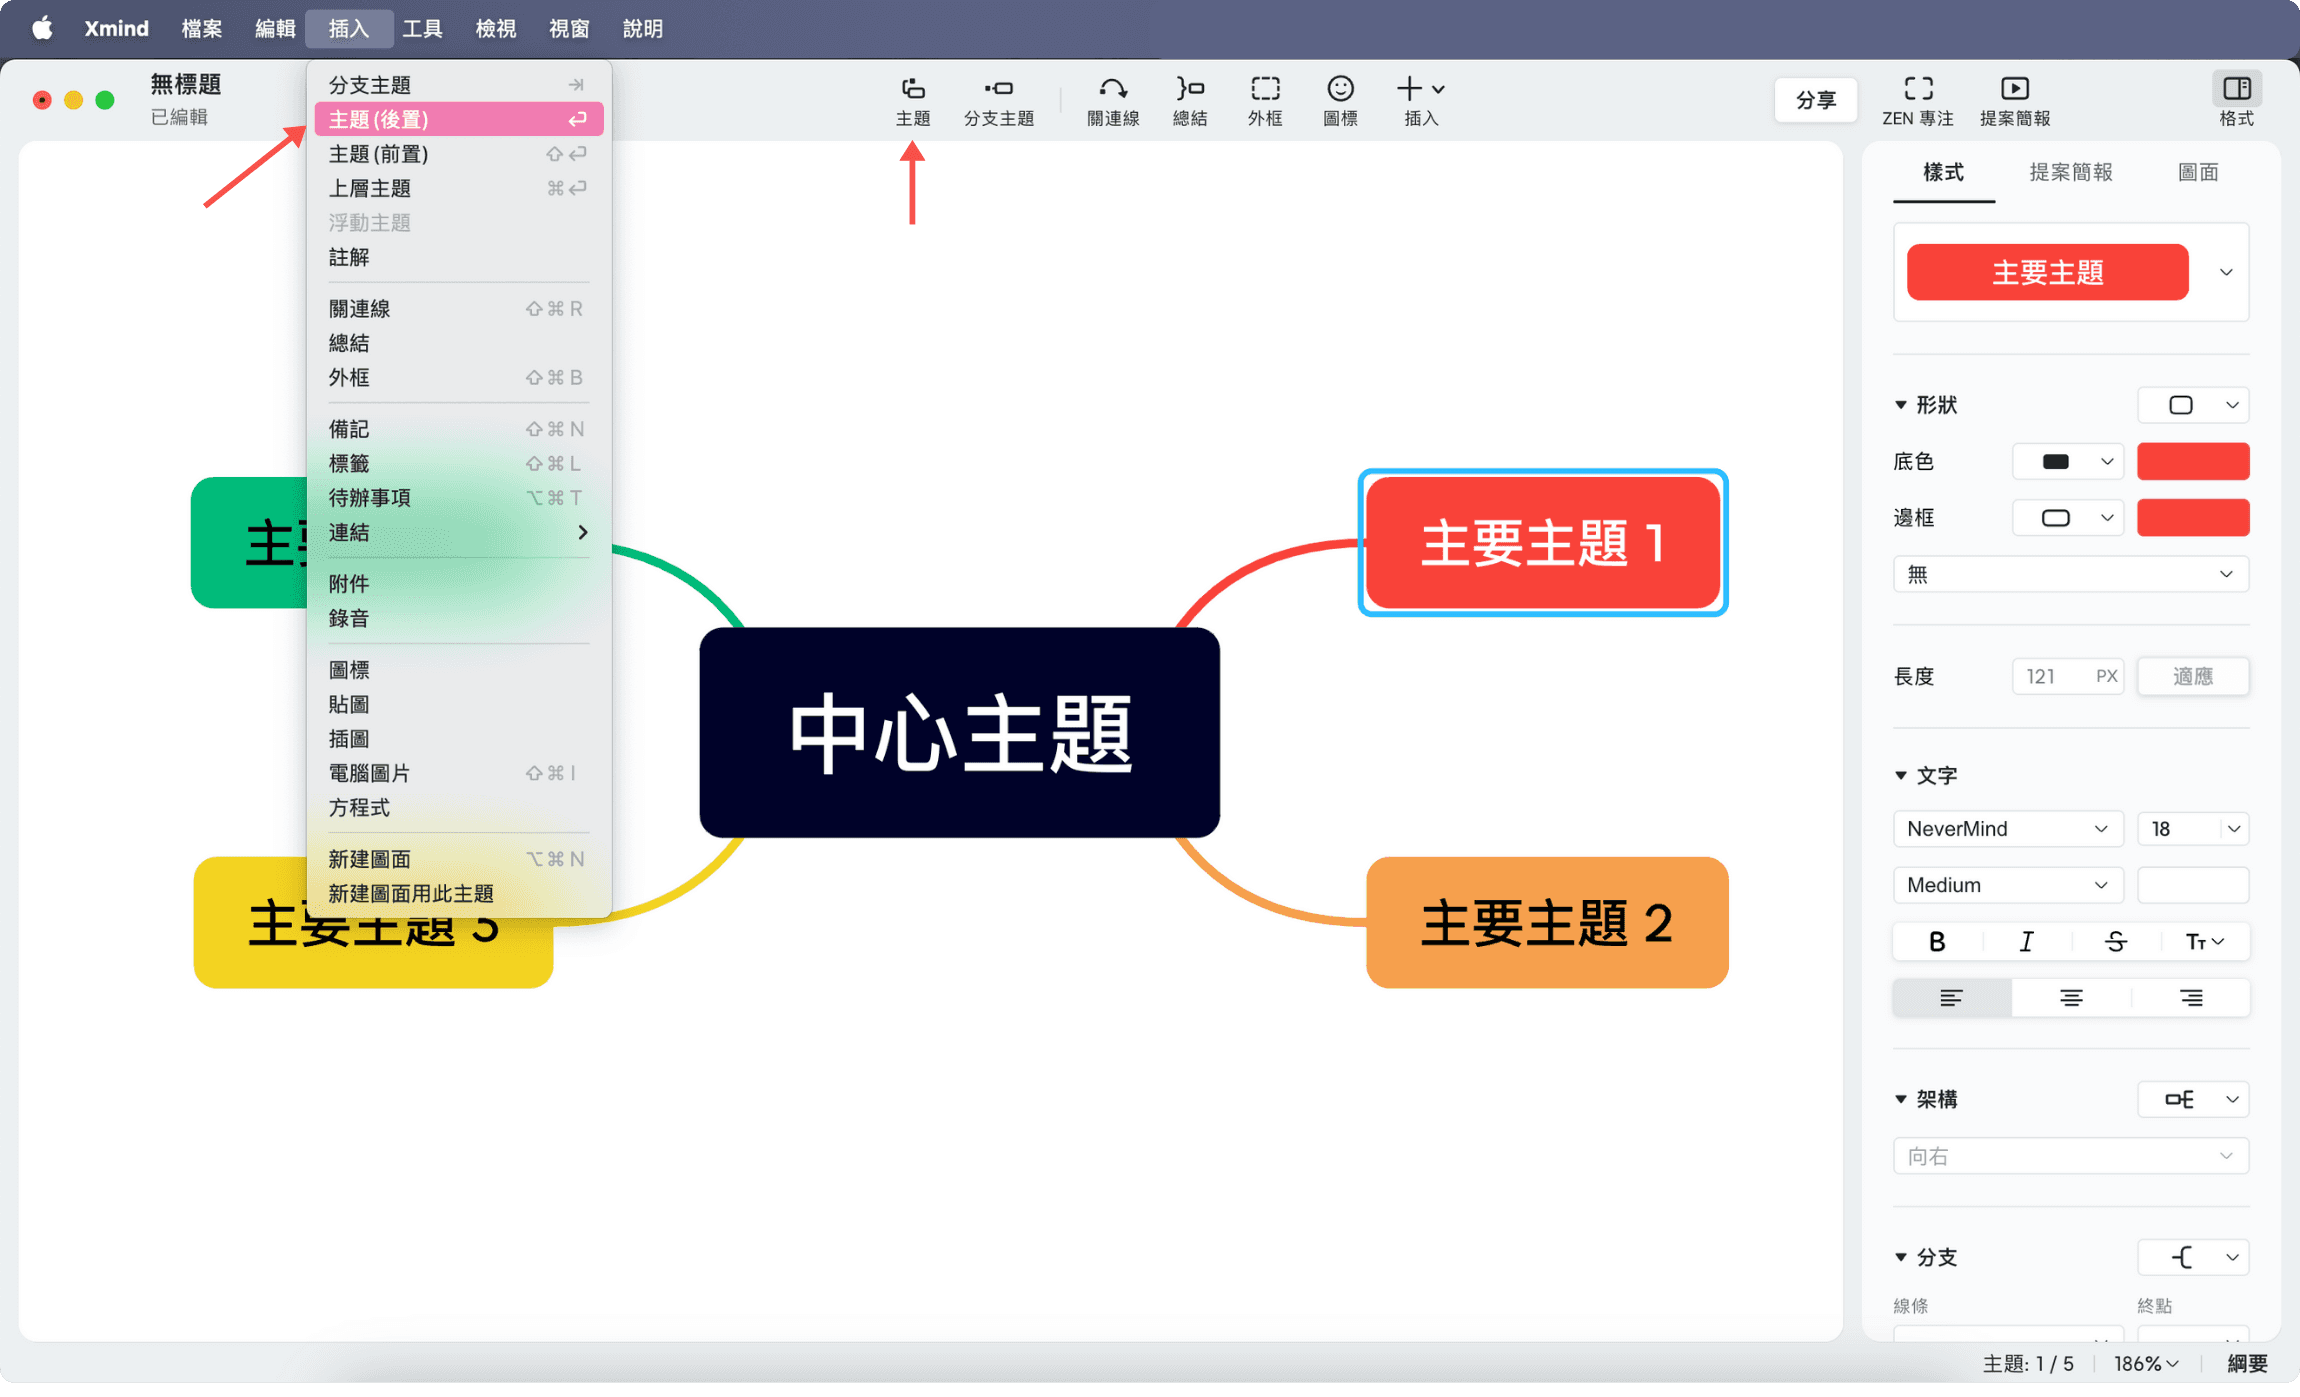Insert a new topic using the 主題 toolbar icon

(911, 99)
